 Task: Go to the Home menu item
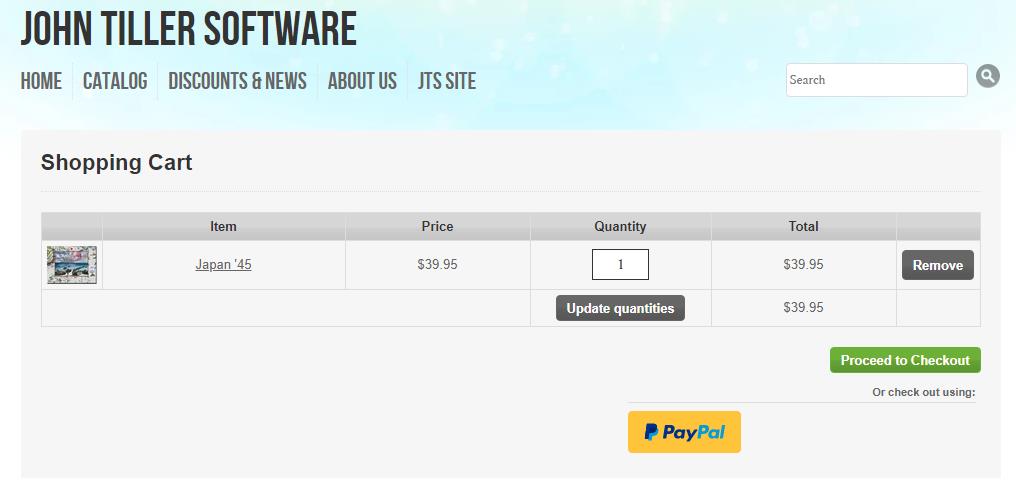tap(41, 81)
